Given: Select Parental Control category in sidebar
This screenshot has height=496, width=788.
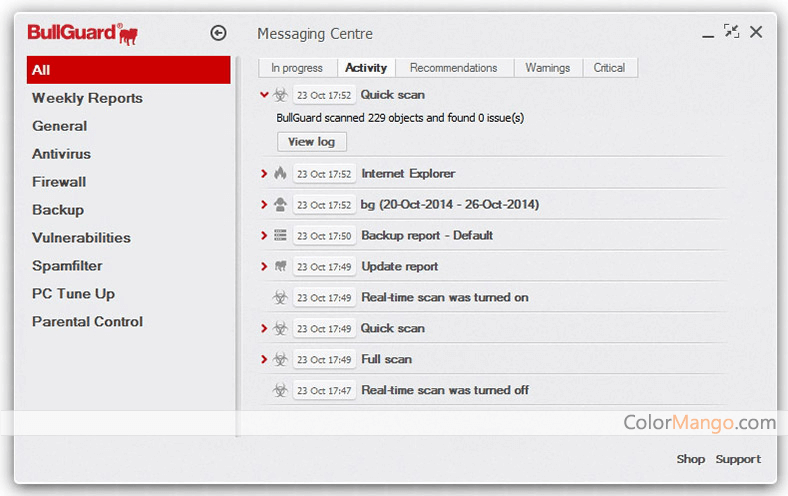Looking at the screenshot, I should pos(87,322).
